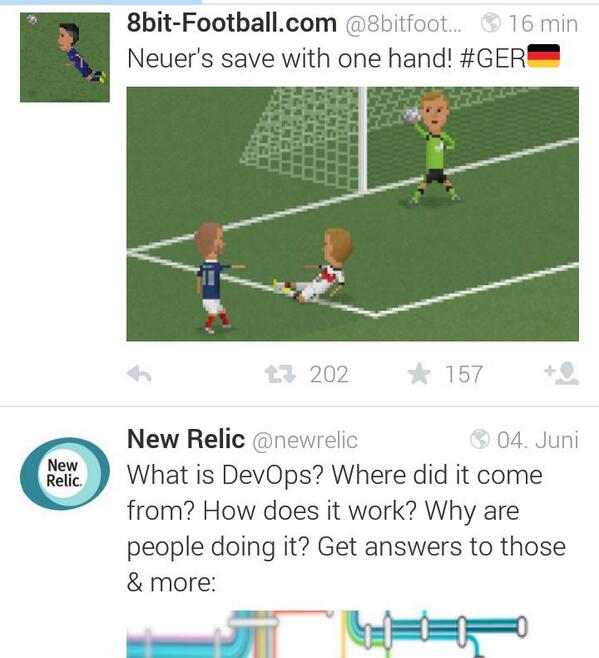Tap the 16 min timestamp
The width and height of the screenshot is (599, 658).
(x=543, y=24)
